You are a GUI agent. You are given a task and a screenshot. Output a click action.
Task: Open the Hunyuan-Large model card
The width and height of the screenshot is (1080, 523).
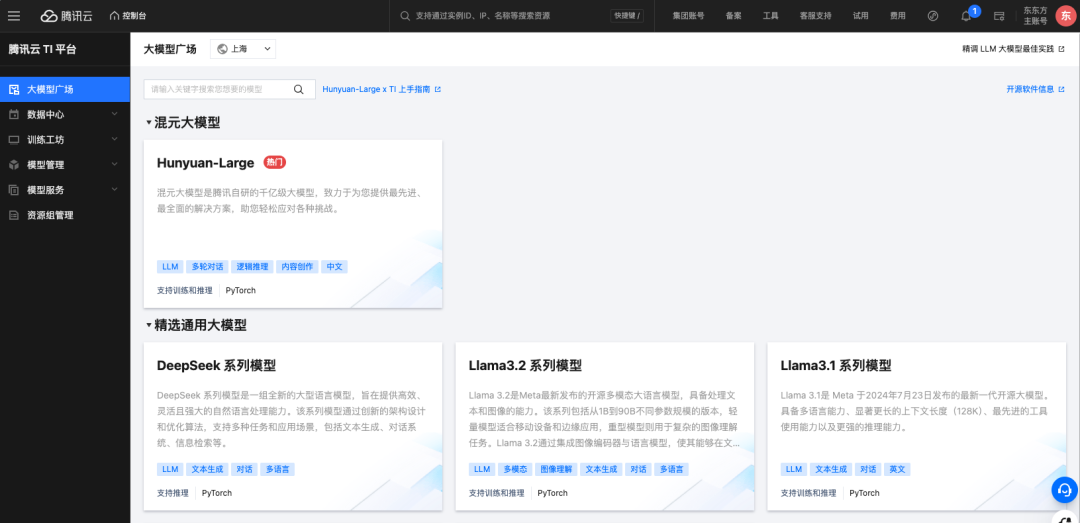click(293, 224)
